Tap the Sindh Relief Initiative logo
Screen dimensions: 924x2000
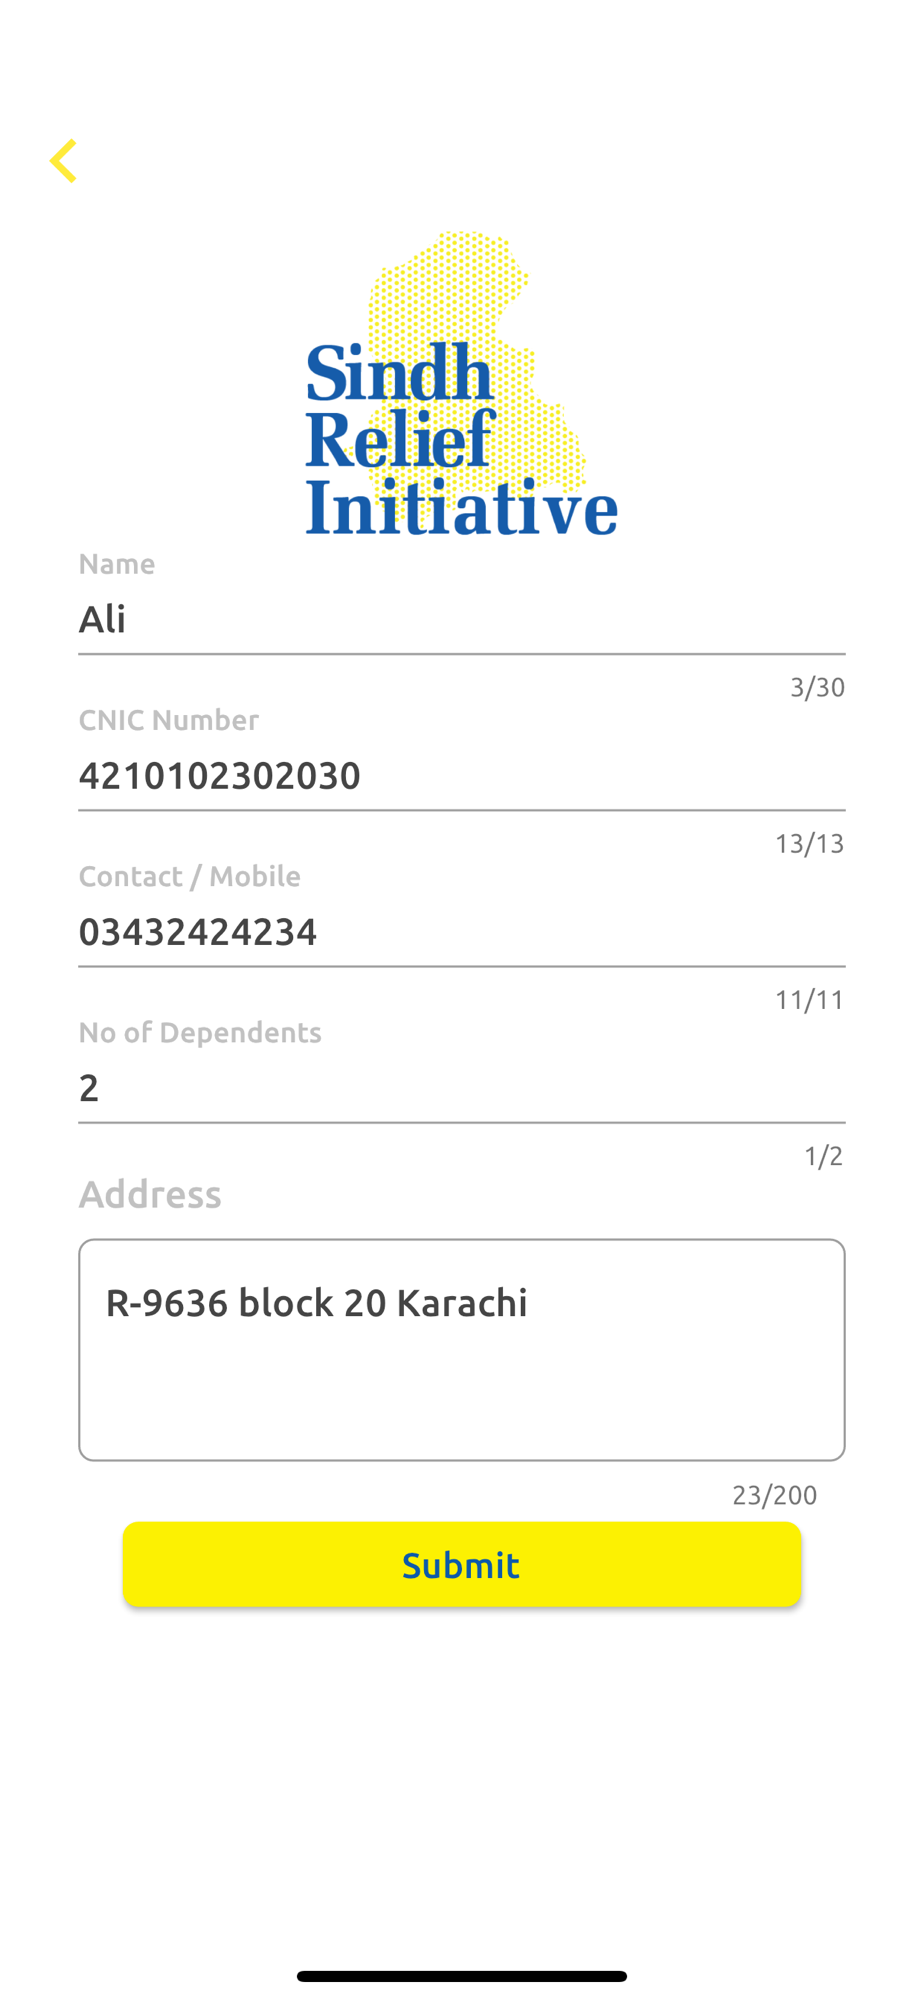pyautogui.click(x=461, y=384)
